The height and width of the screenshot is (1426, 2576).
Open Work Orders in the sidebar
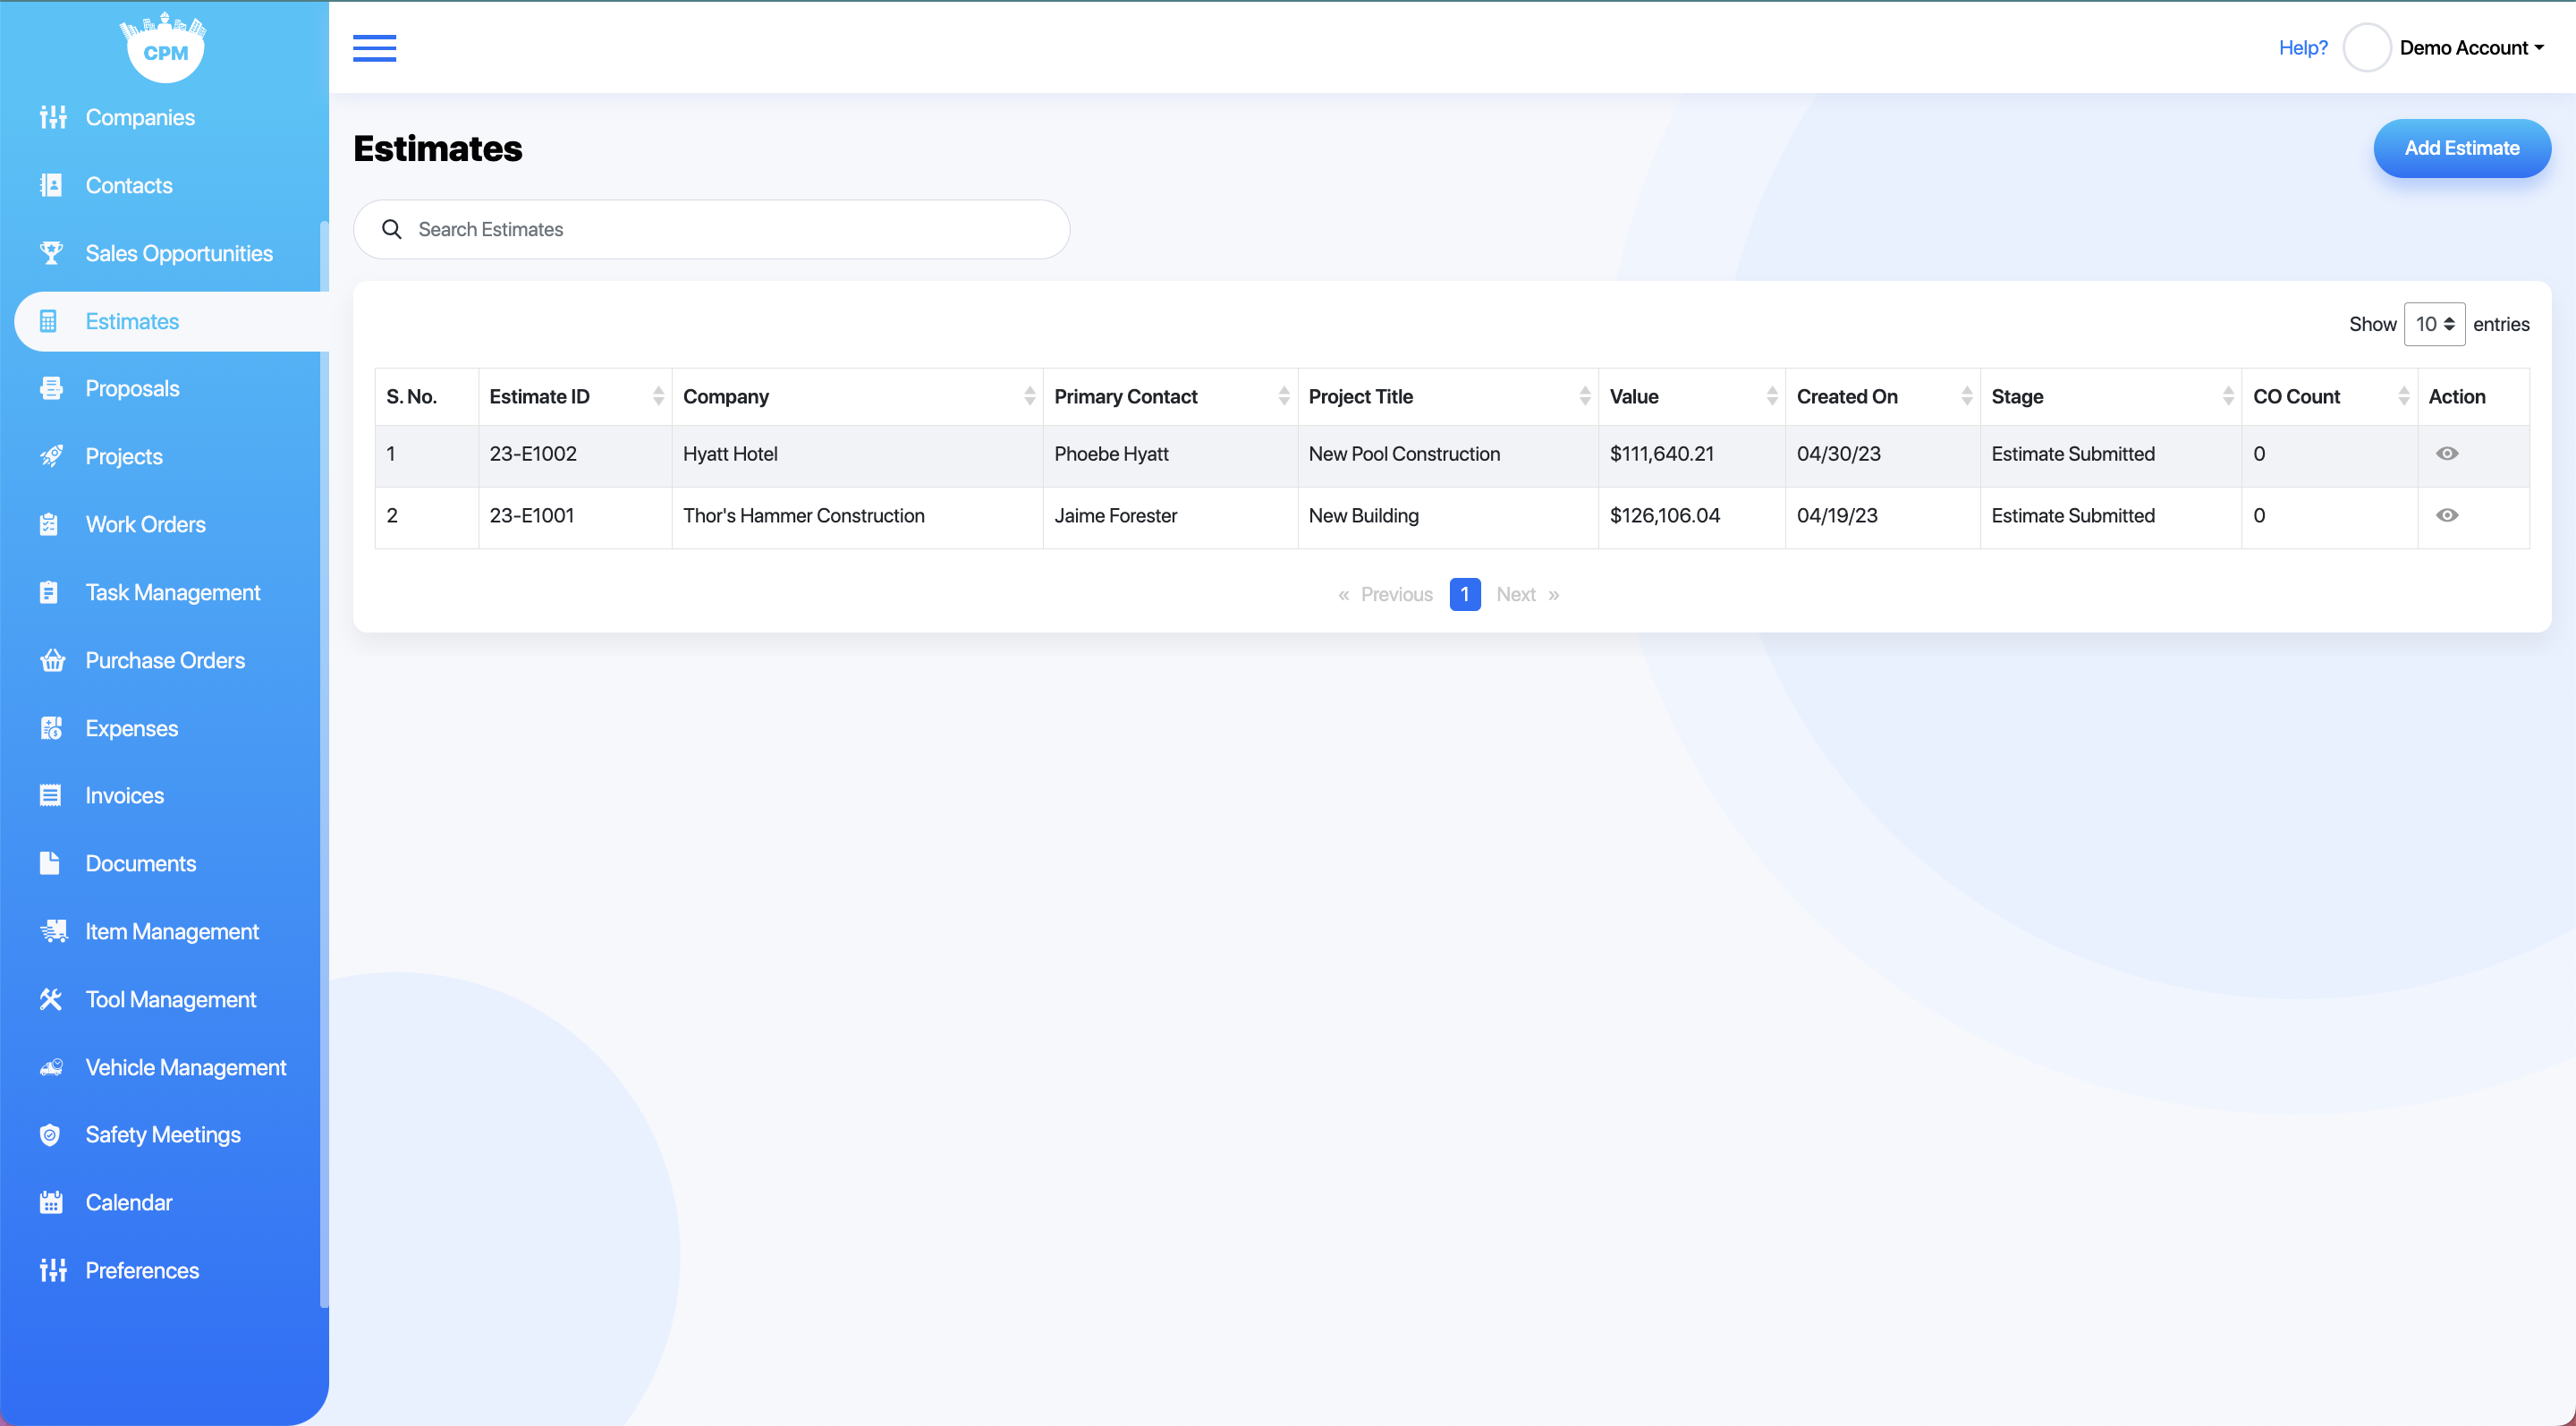click(x=145, y=524)
